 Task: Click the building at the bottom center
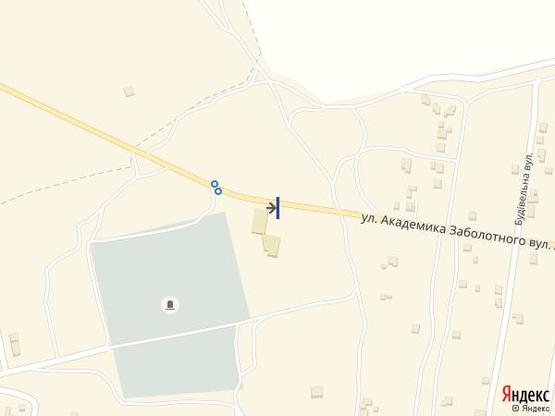tap(317, 392)
